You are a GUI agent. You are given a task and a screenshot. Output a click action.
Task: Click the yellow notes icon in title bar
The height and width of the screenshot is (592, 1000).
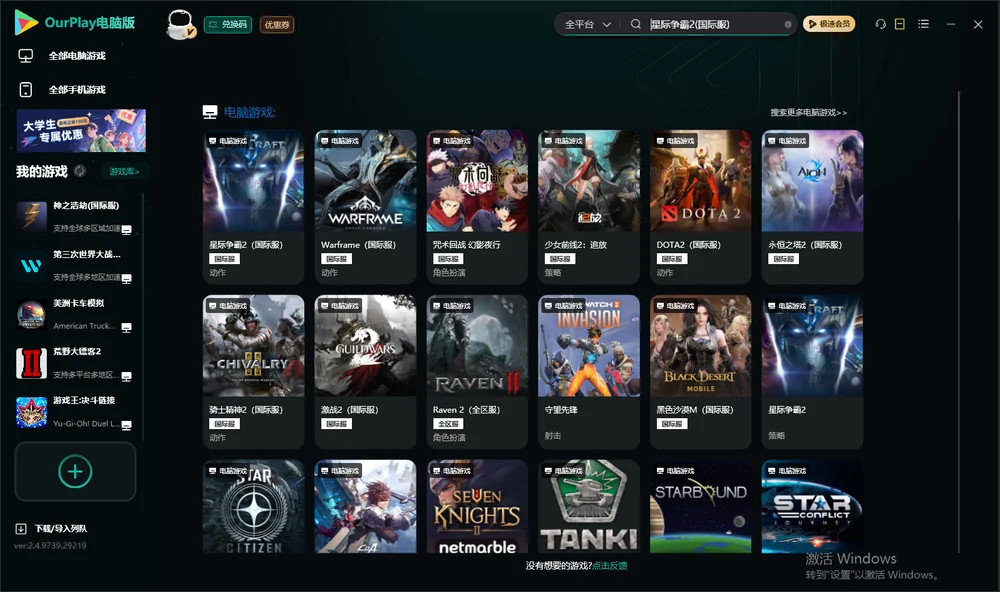click(900, 24)
